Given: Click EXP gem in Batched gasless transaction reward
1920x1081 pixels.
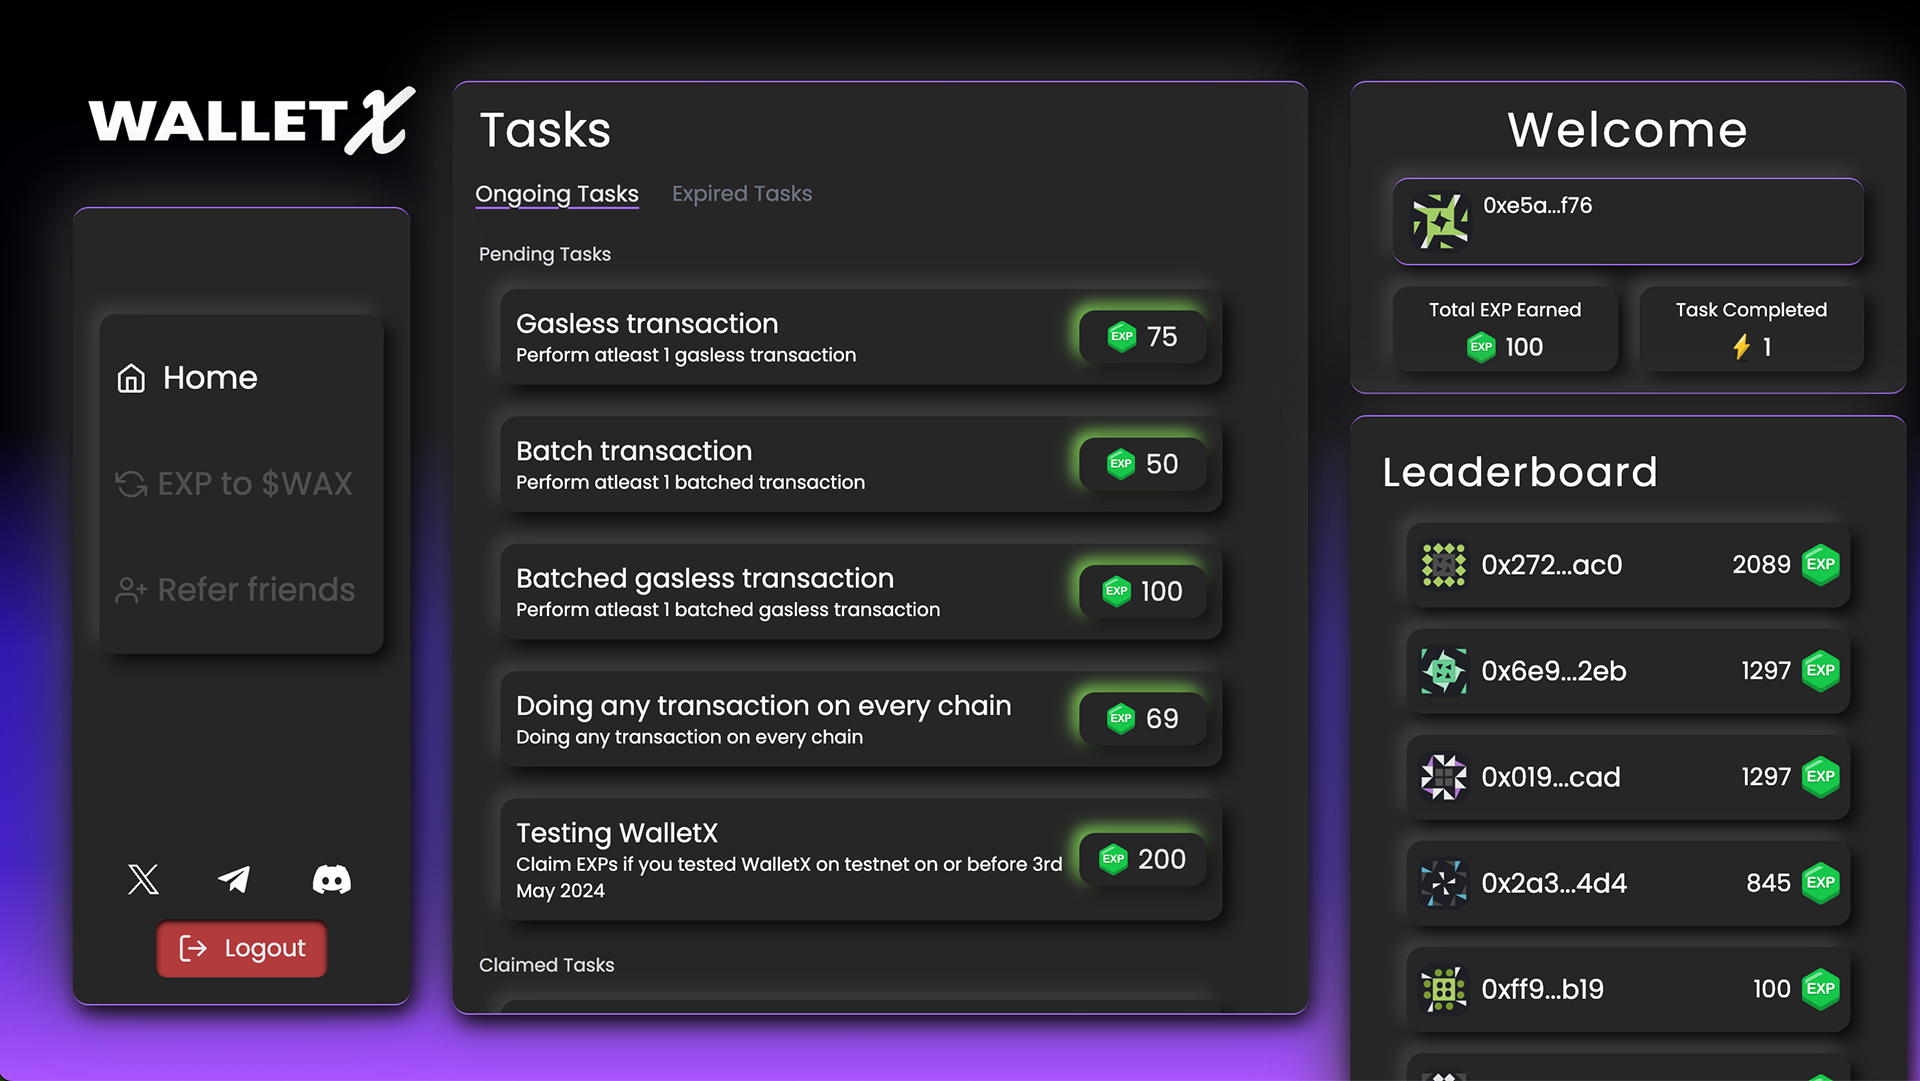Looking at the screenshot, I should [x=1117, y=591].
